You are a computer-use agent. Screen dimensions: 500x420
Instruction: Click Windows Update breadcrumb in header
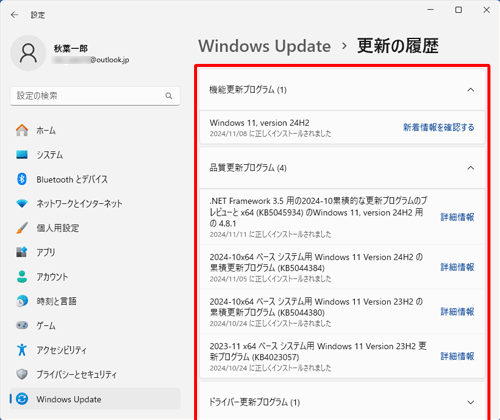(x=264, y=46)
